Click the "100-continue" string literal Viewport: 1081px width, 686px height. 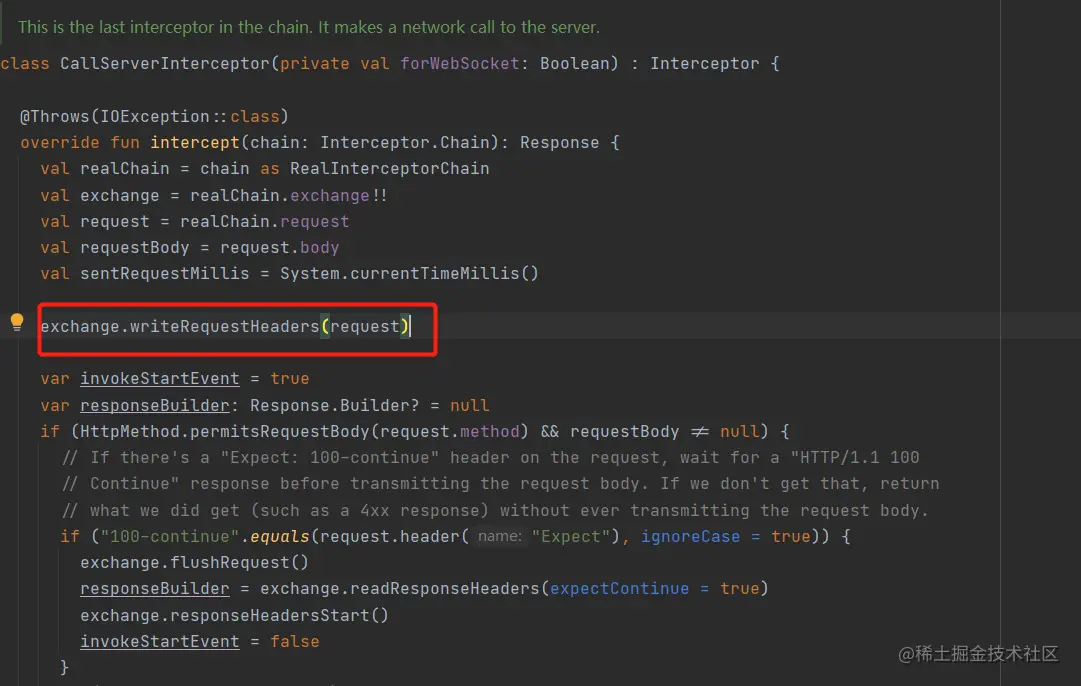(170, 536)
